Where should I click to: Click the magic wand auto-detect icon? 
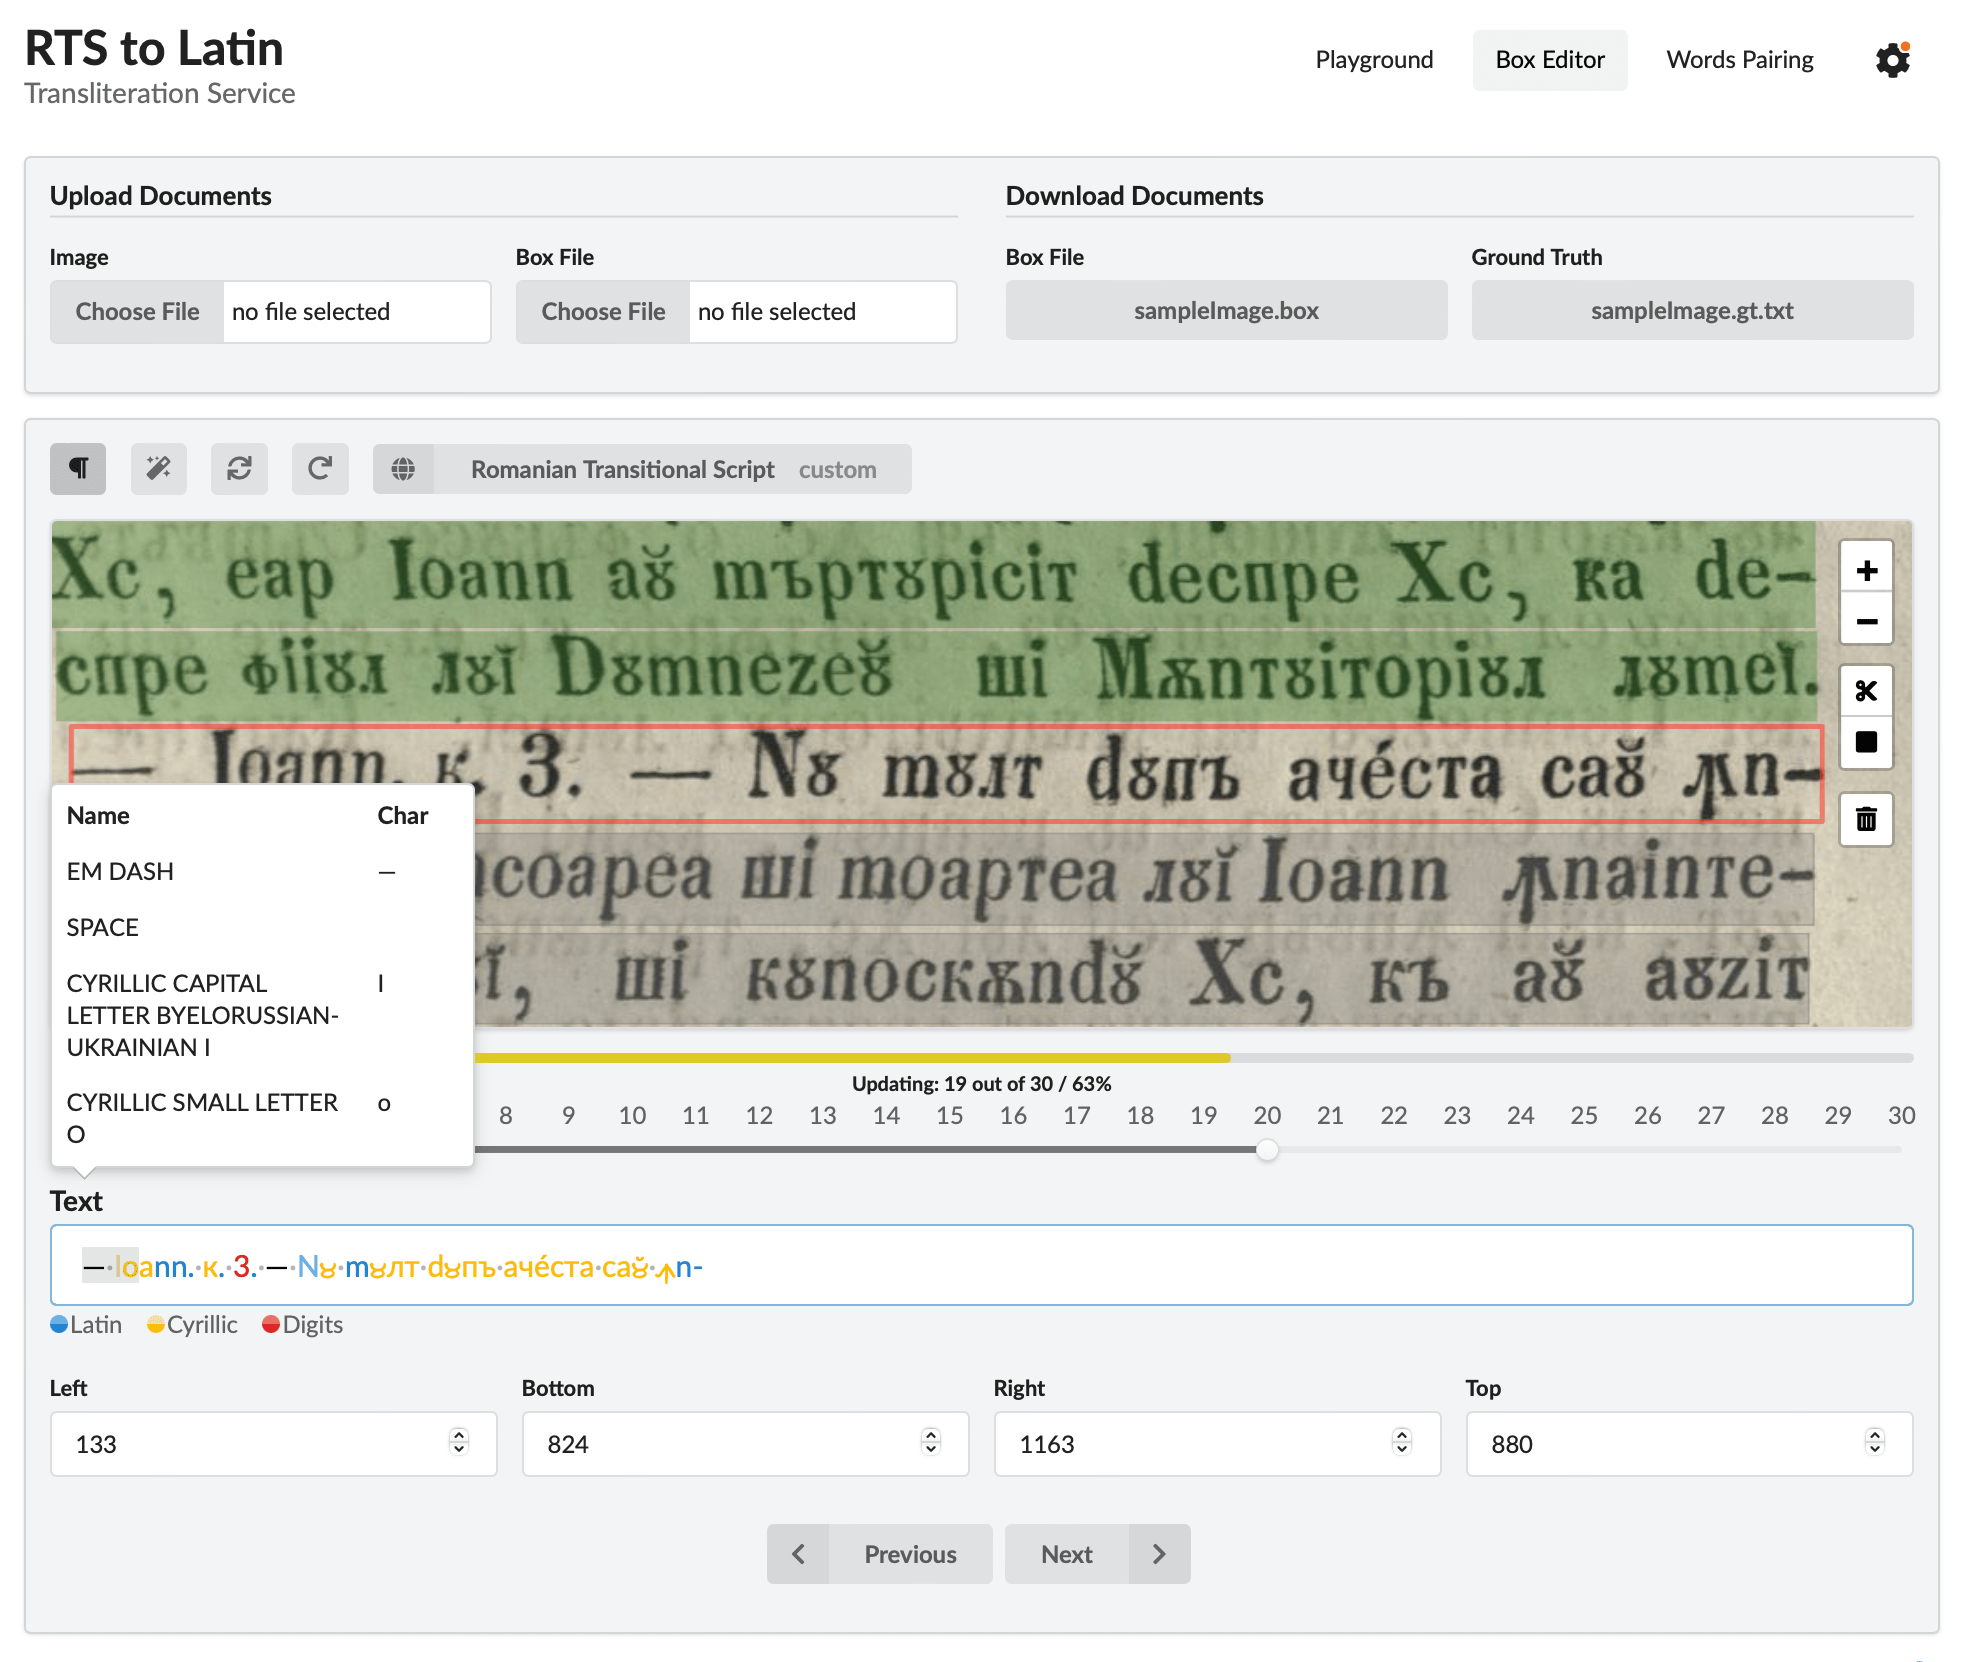159,469
